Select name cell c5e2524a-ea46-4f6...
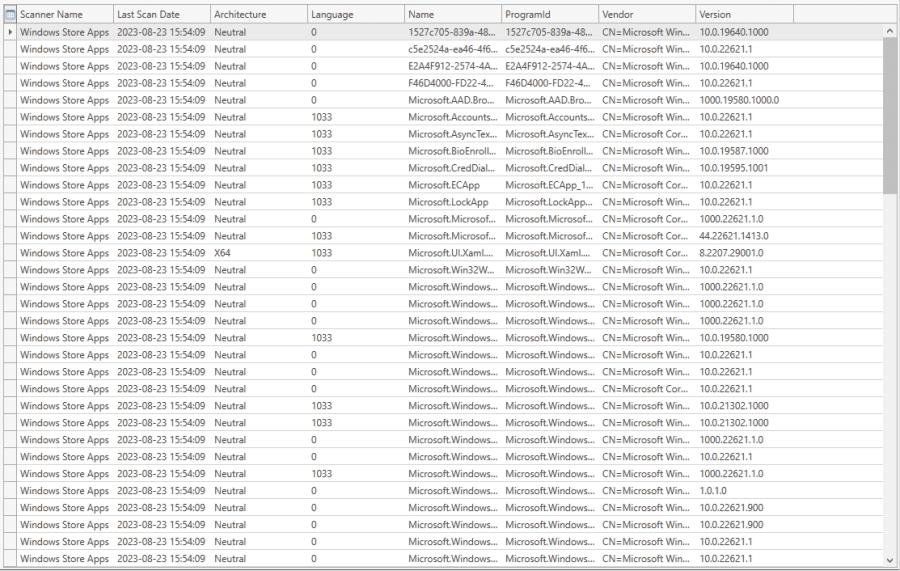 [x=452, y=49]
